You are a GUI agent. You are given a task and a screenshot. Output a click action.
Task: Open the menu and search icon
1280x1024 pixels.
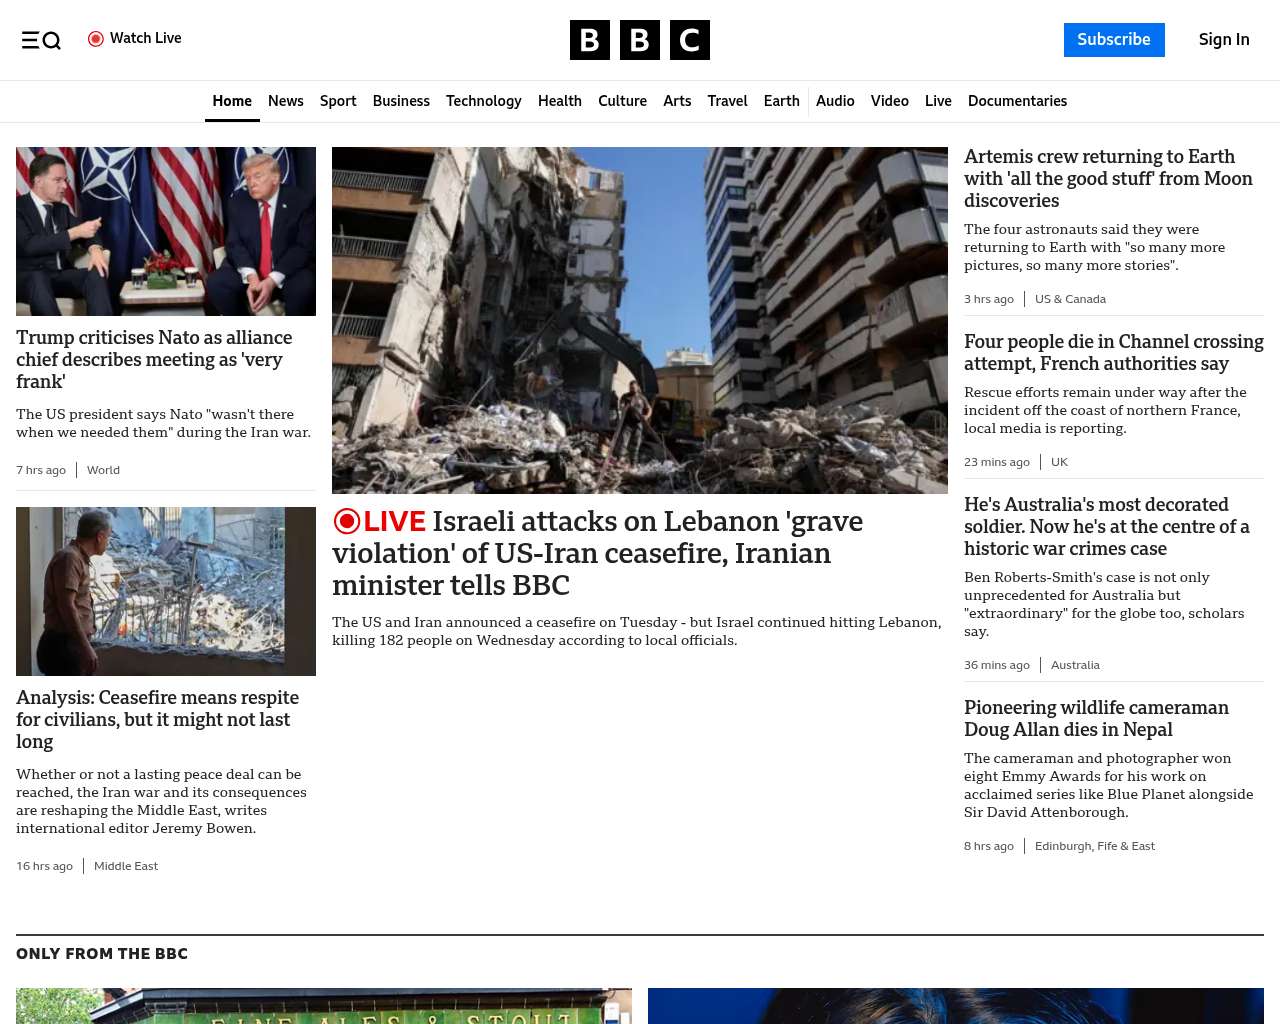click(x=41, y=40)
